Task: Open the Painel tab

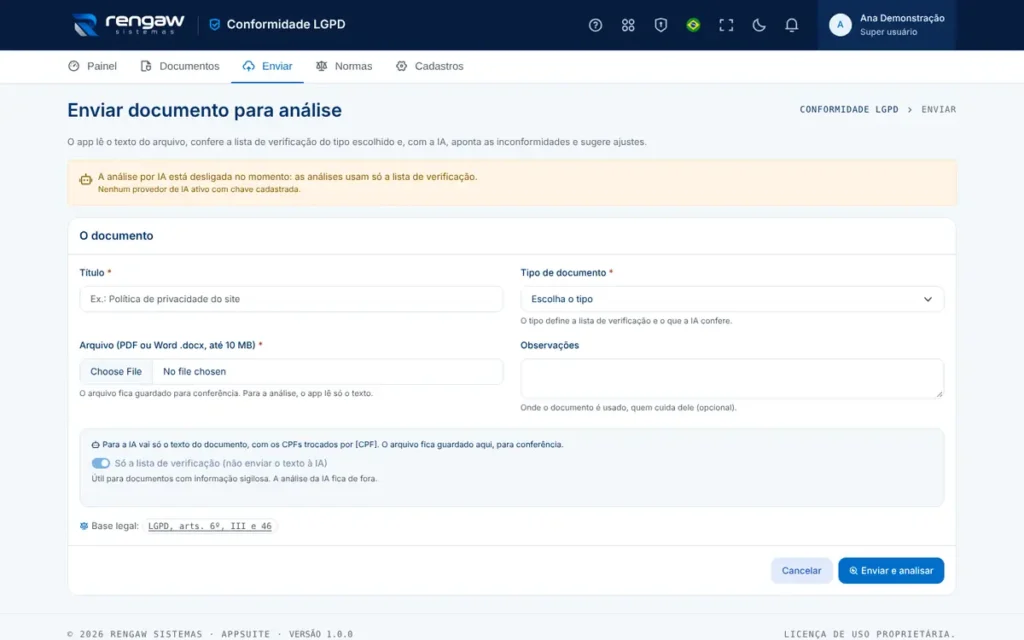Action: (92, 66)
